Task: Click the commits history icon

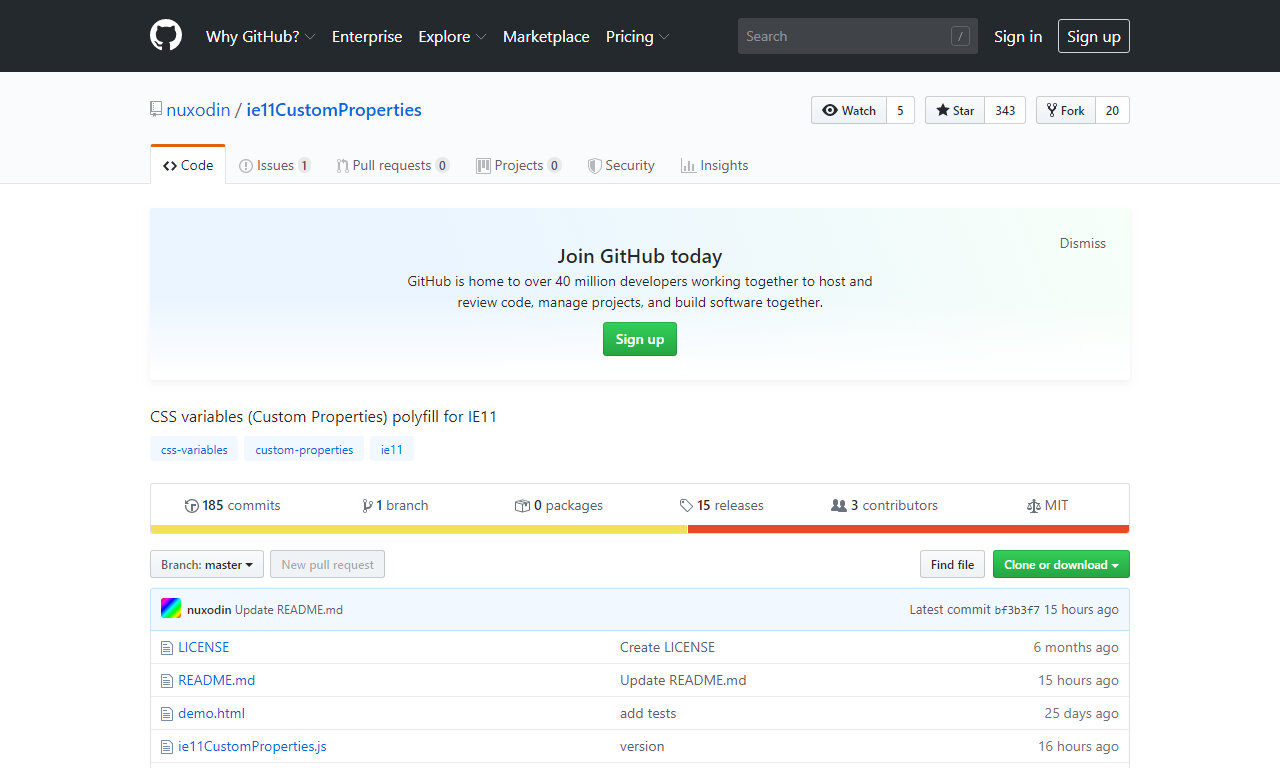Action: tap(192, 506)
